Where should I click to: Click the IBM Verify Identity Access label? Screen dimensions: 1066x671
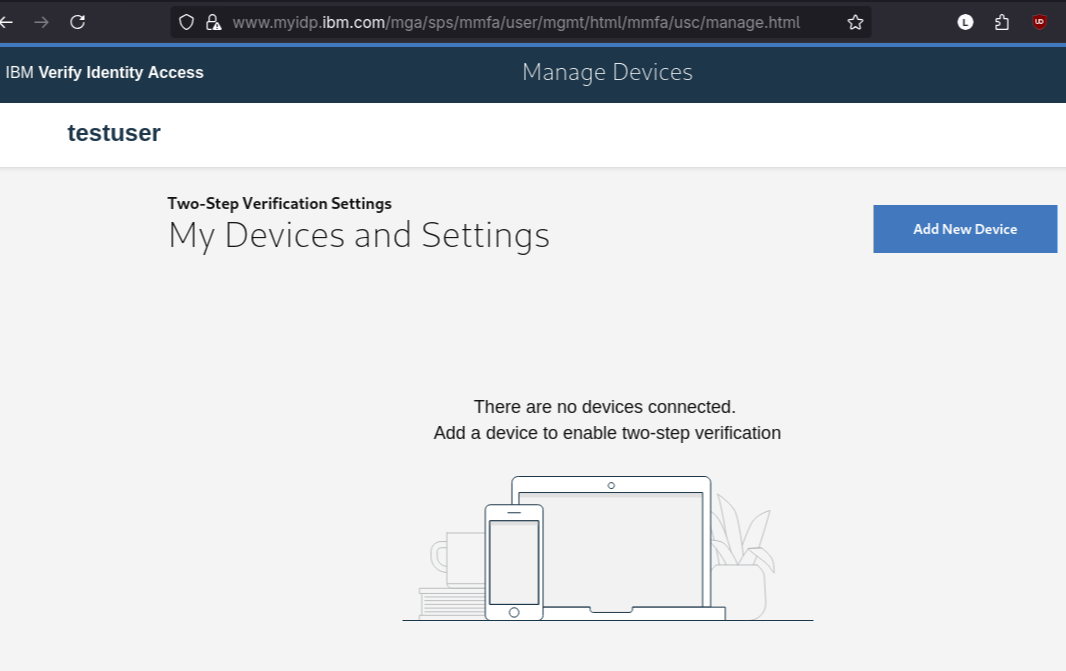pos(104,72)
